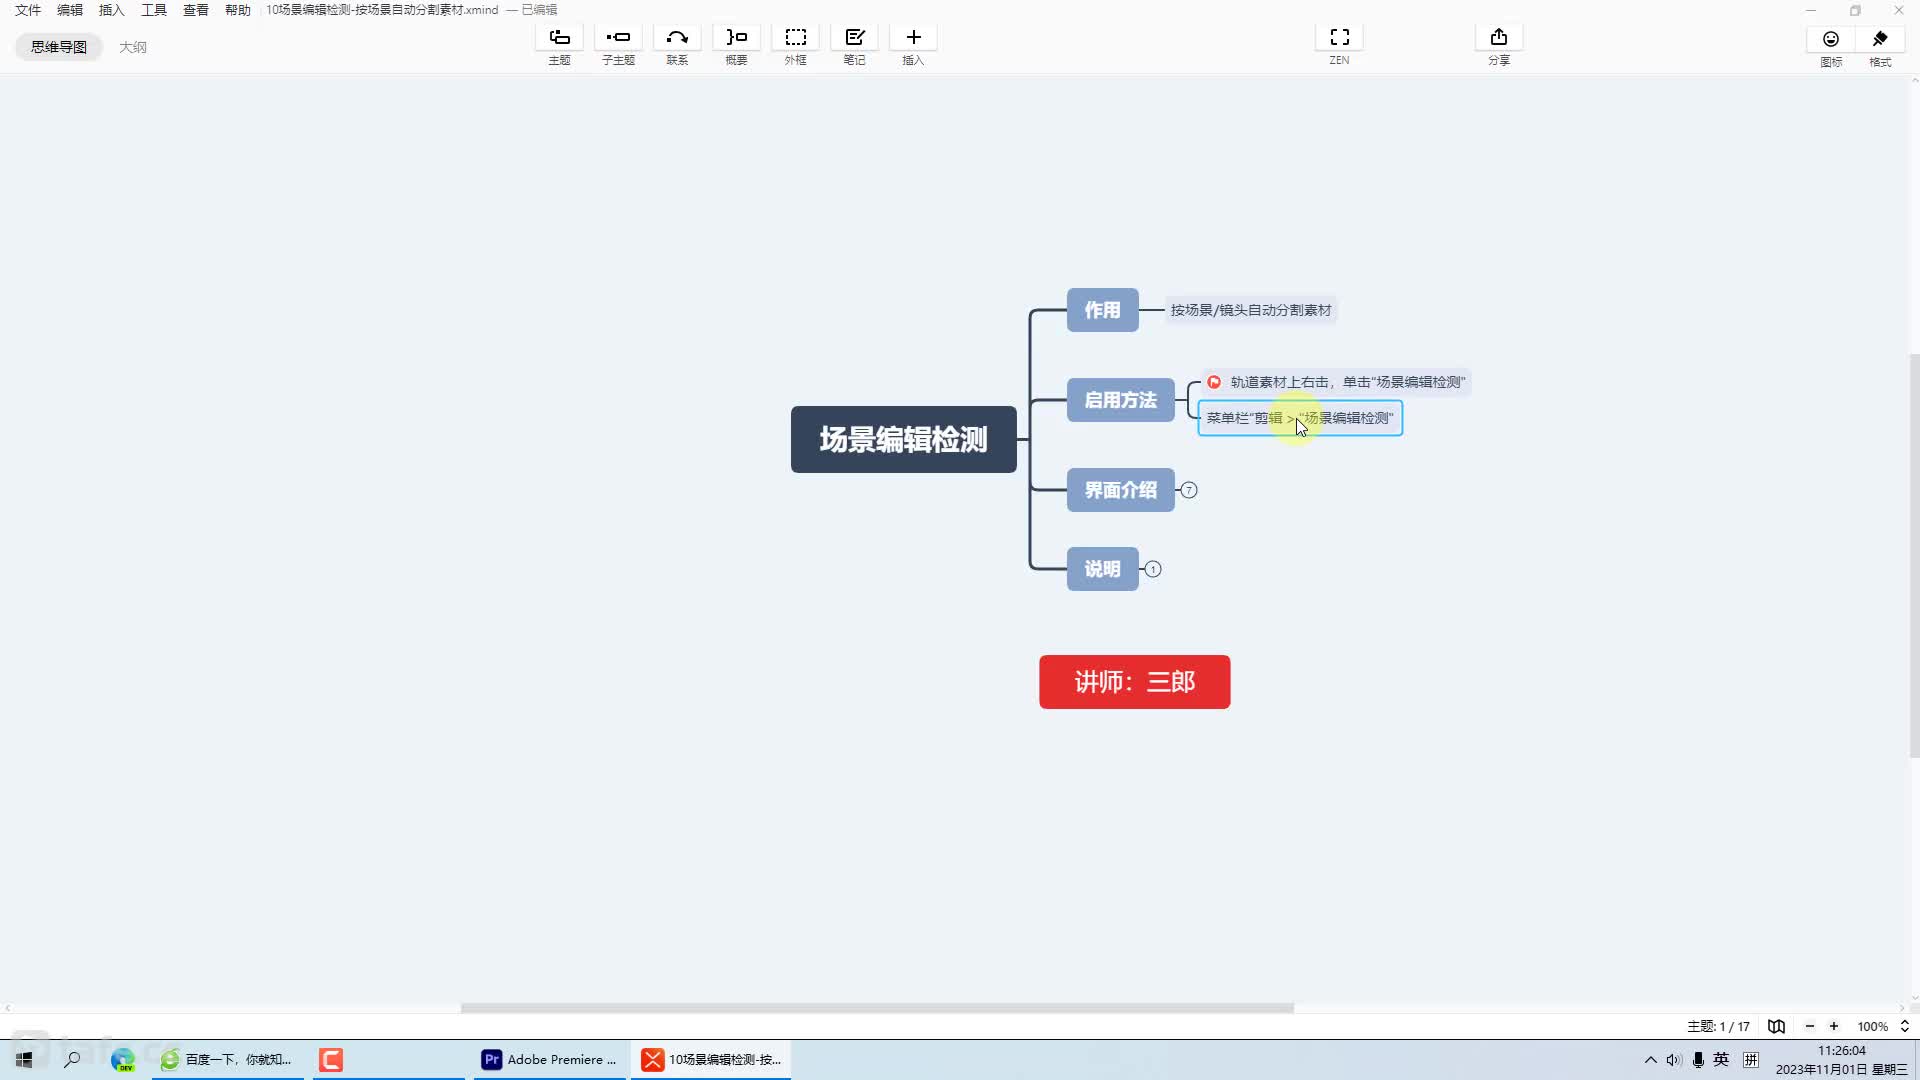
Task: Select the 说明 topic node
Action: point(1102,569)
